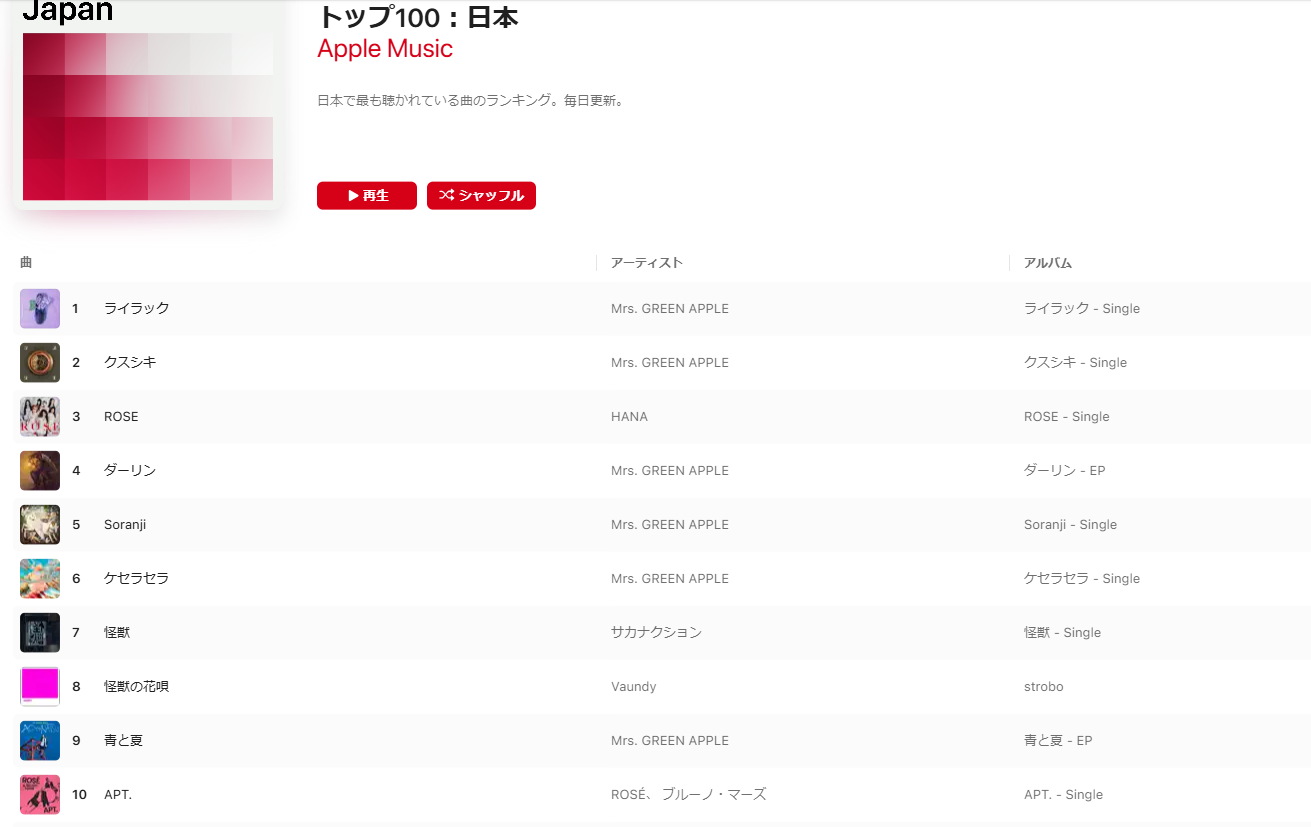This screenshot has height=827, width=1311.
Task: Open the album ダーリン - EP
Action: 1065,471
